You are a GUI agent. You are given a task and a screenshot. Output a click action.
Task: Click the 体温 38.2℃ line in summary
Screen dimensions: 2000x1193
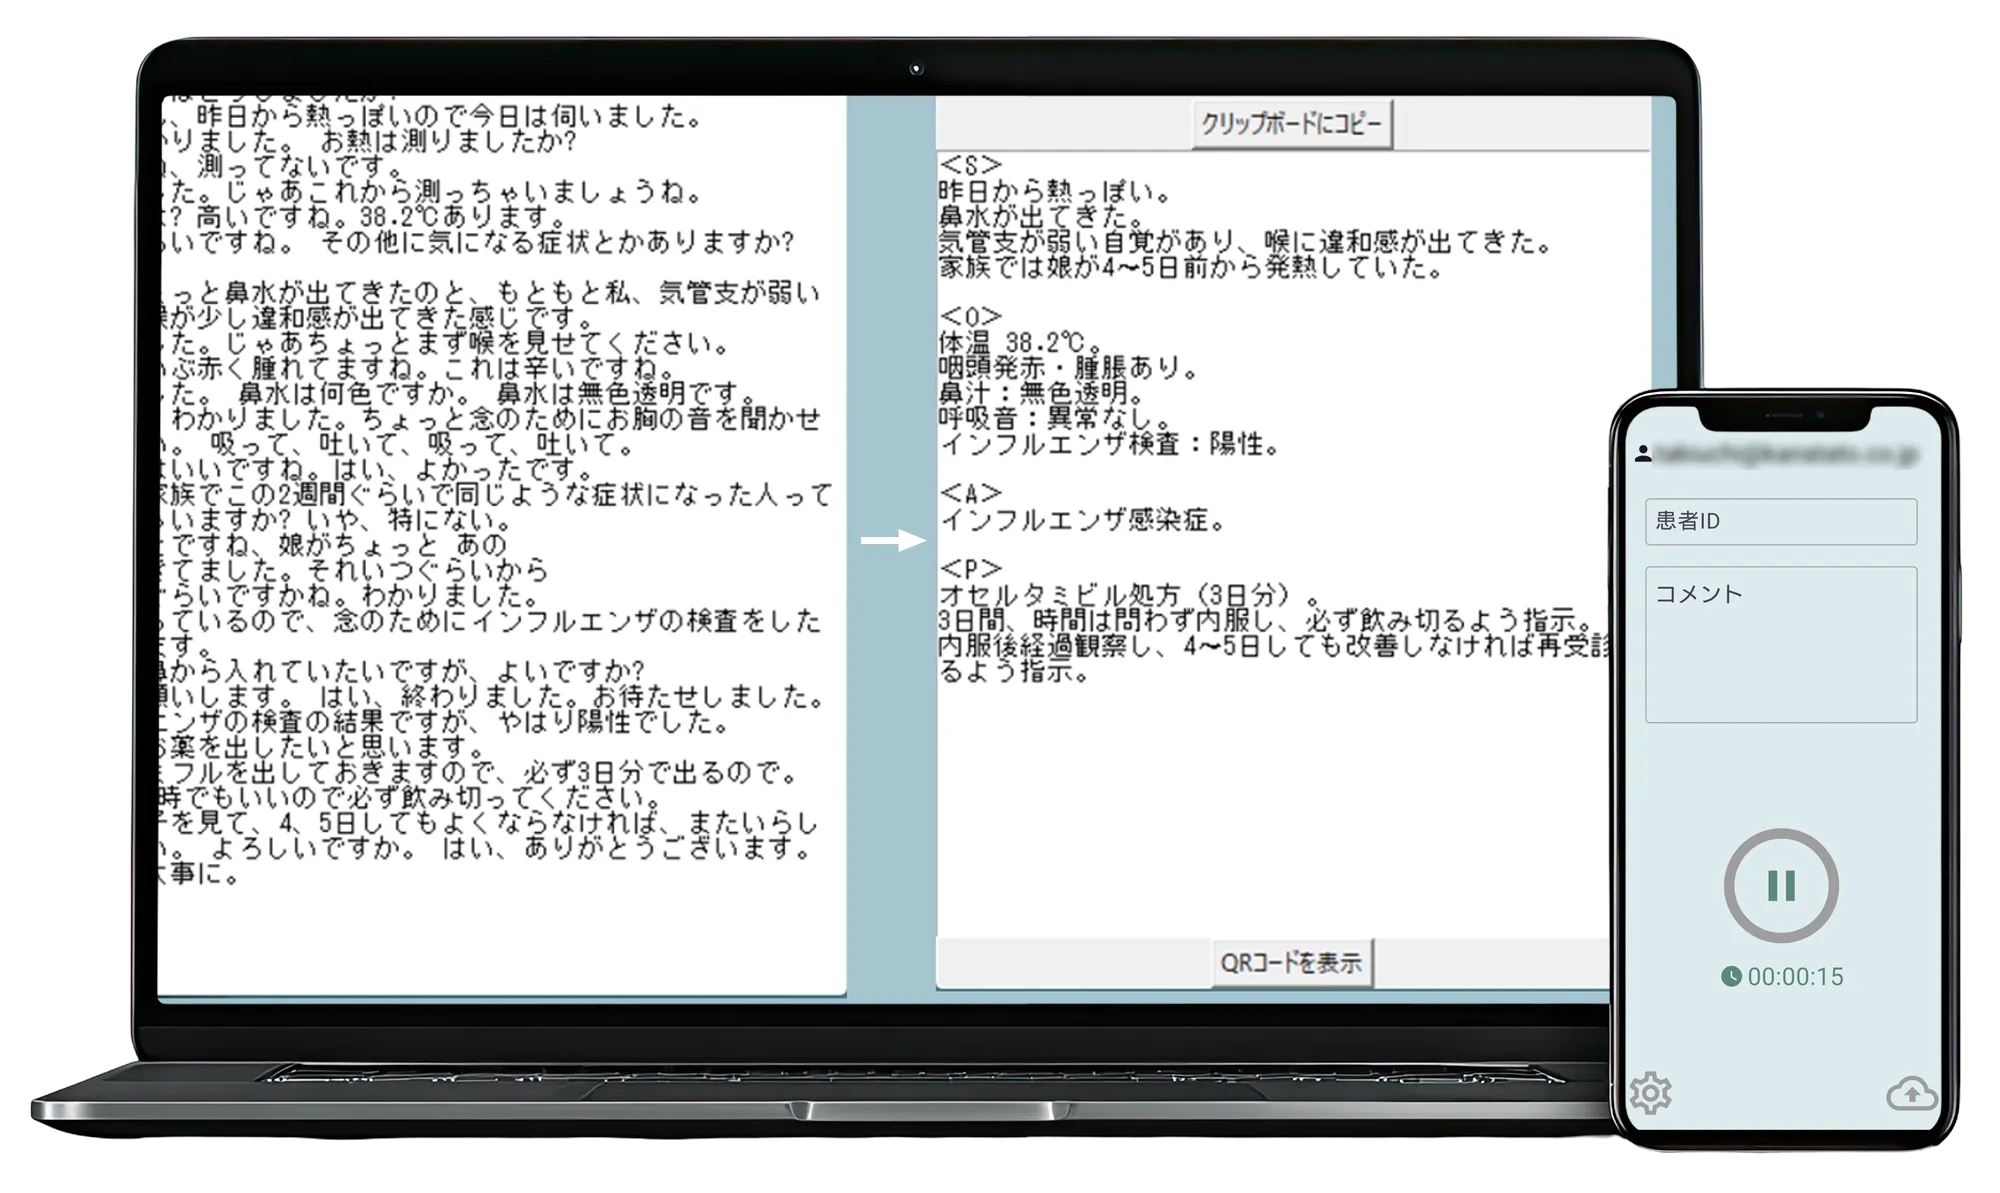[x=1018, y=343]
